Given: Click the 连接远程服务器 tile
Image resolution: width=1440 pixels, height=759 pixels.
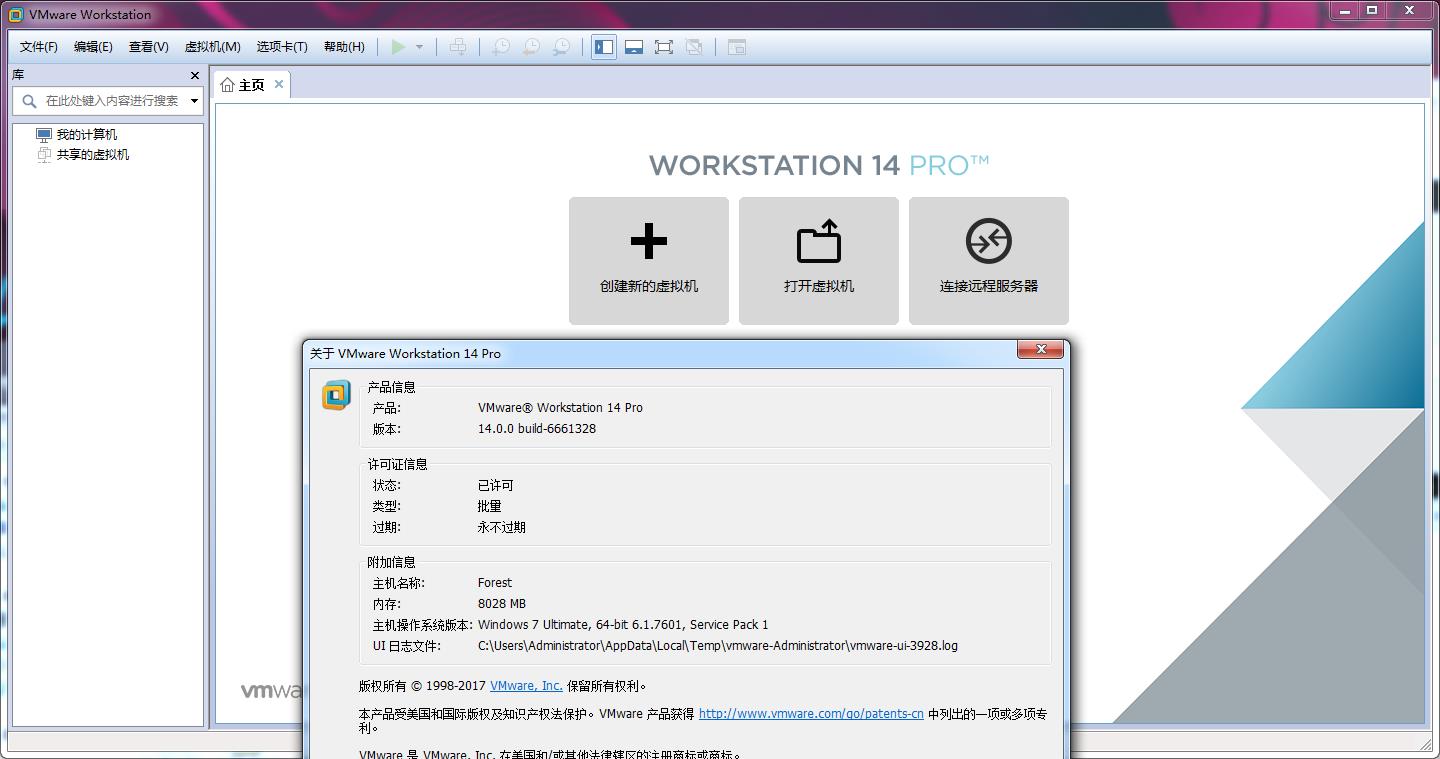Looking at the screenshot, I should [989, 261].
